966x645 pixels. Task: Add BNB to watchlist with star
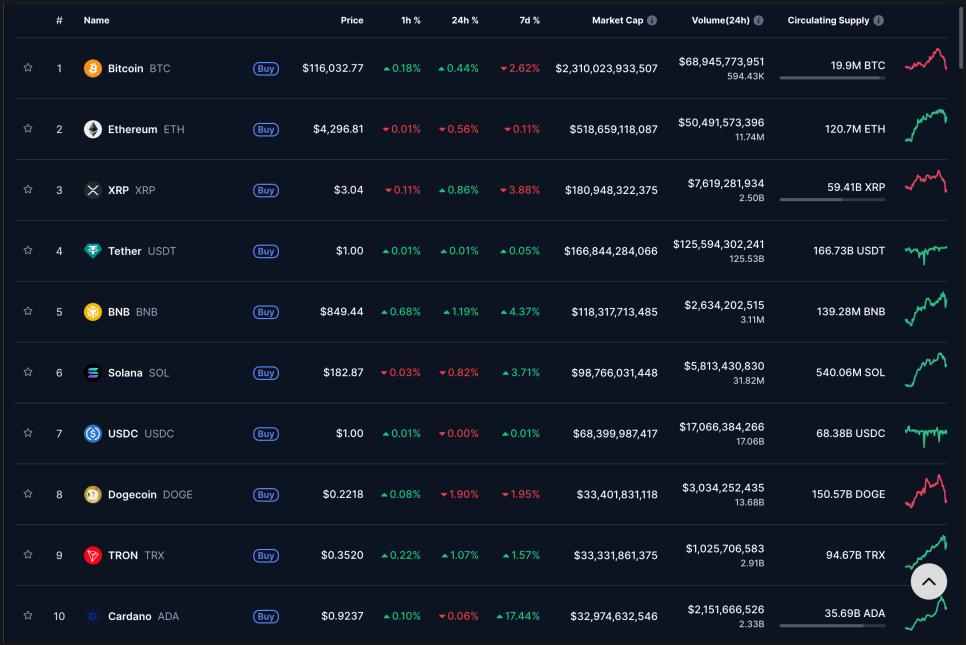tap(28, 312)
